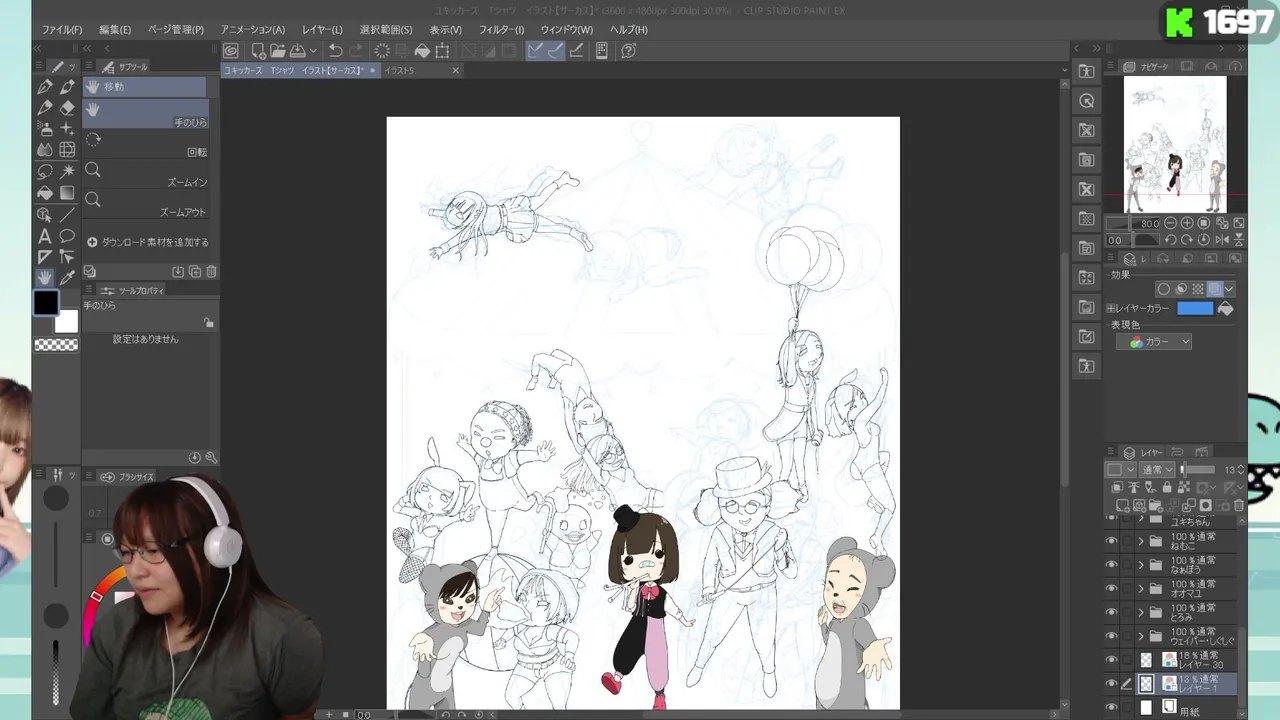Screen dimensions: 1280x720
Task: Click the Fill icon in command bar
Action: (x=422, y=50)
